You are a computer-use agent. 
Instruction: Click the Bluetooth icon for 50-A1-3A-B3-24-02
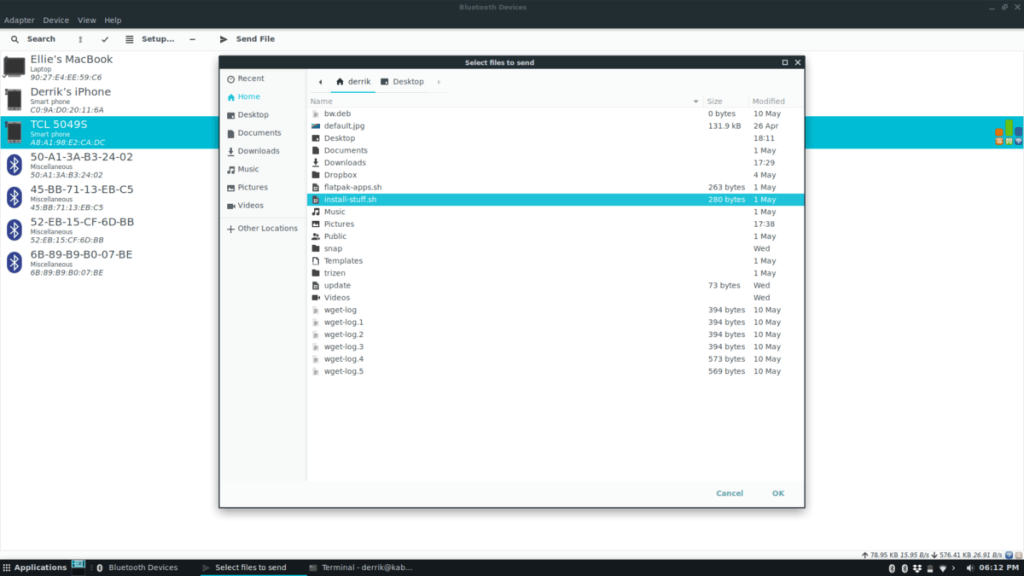tap(14, 164)
